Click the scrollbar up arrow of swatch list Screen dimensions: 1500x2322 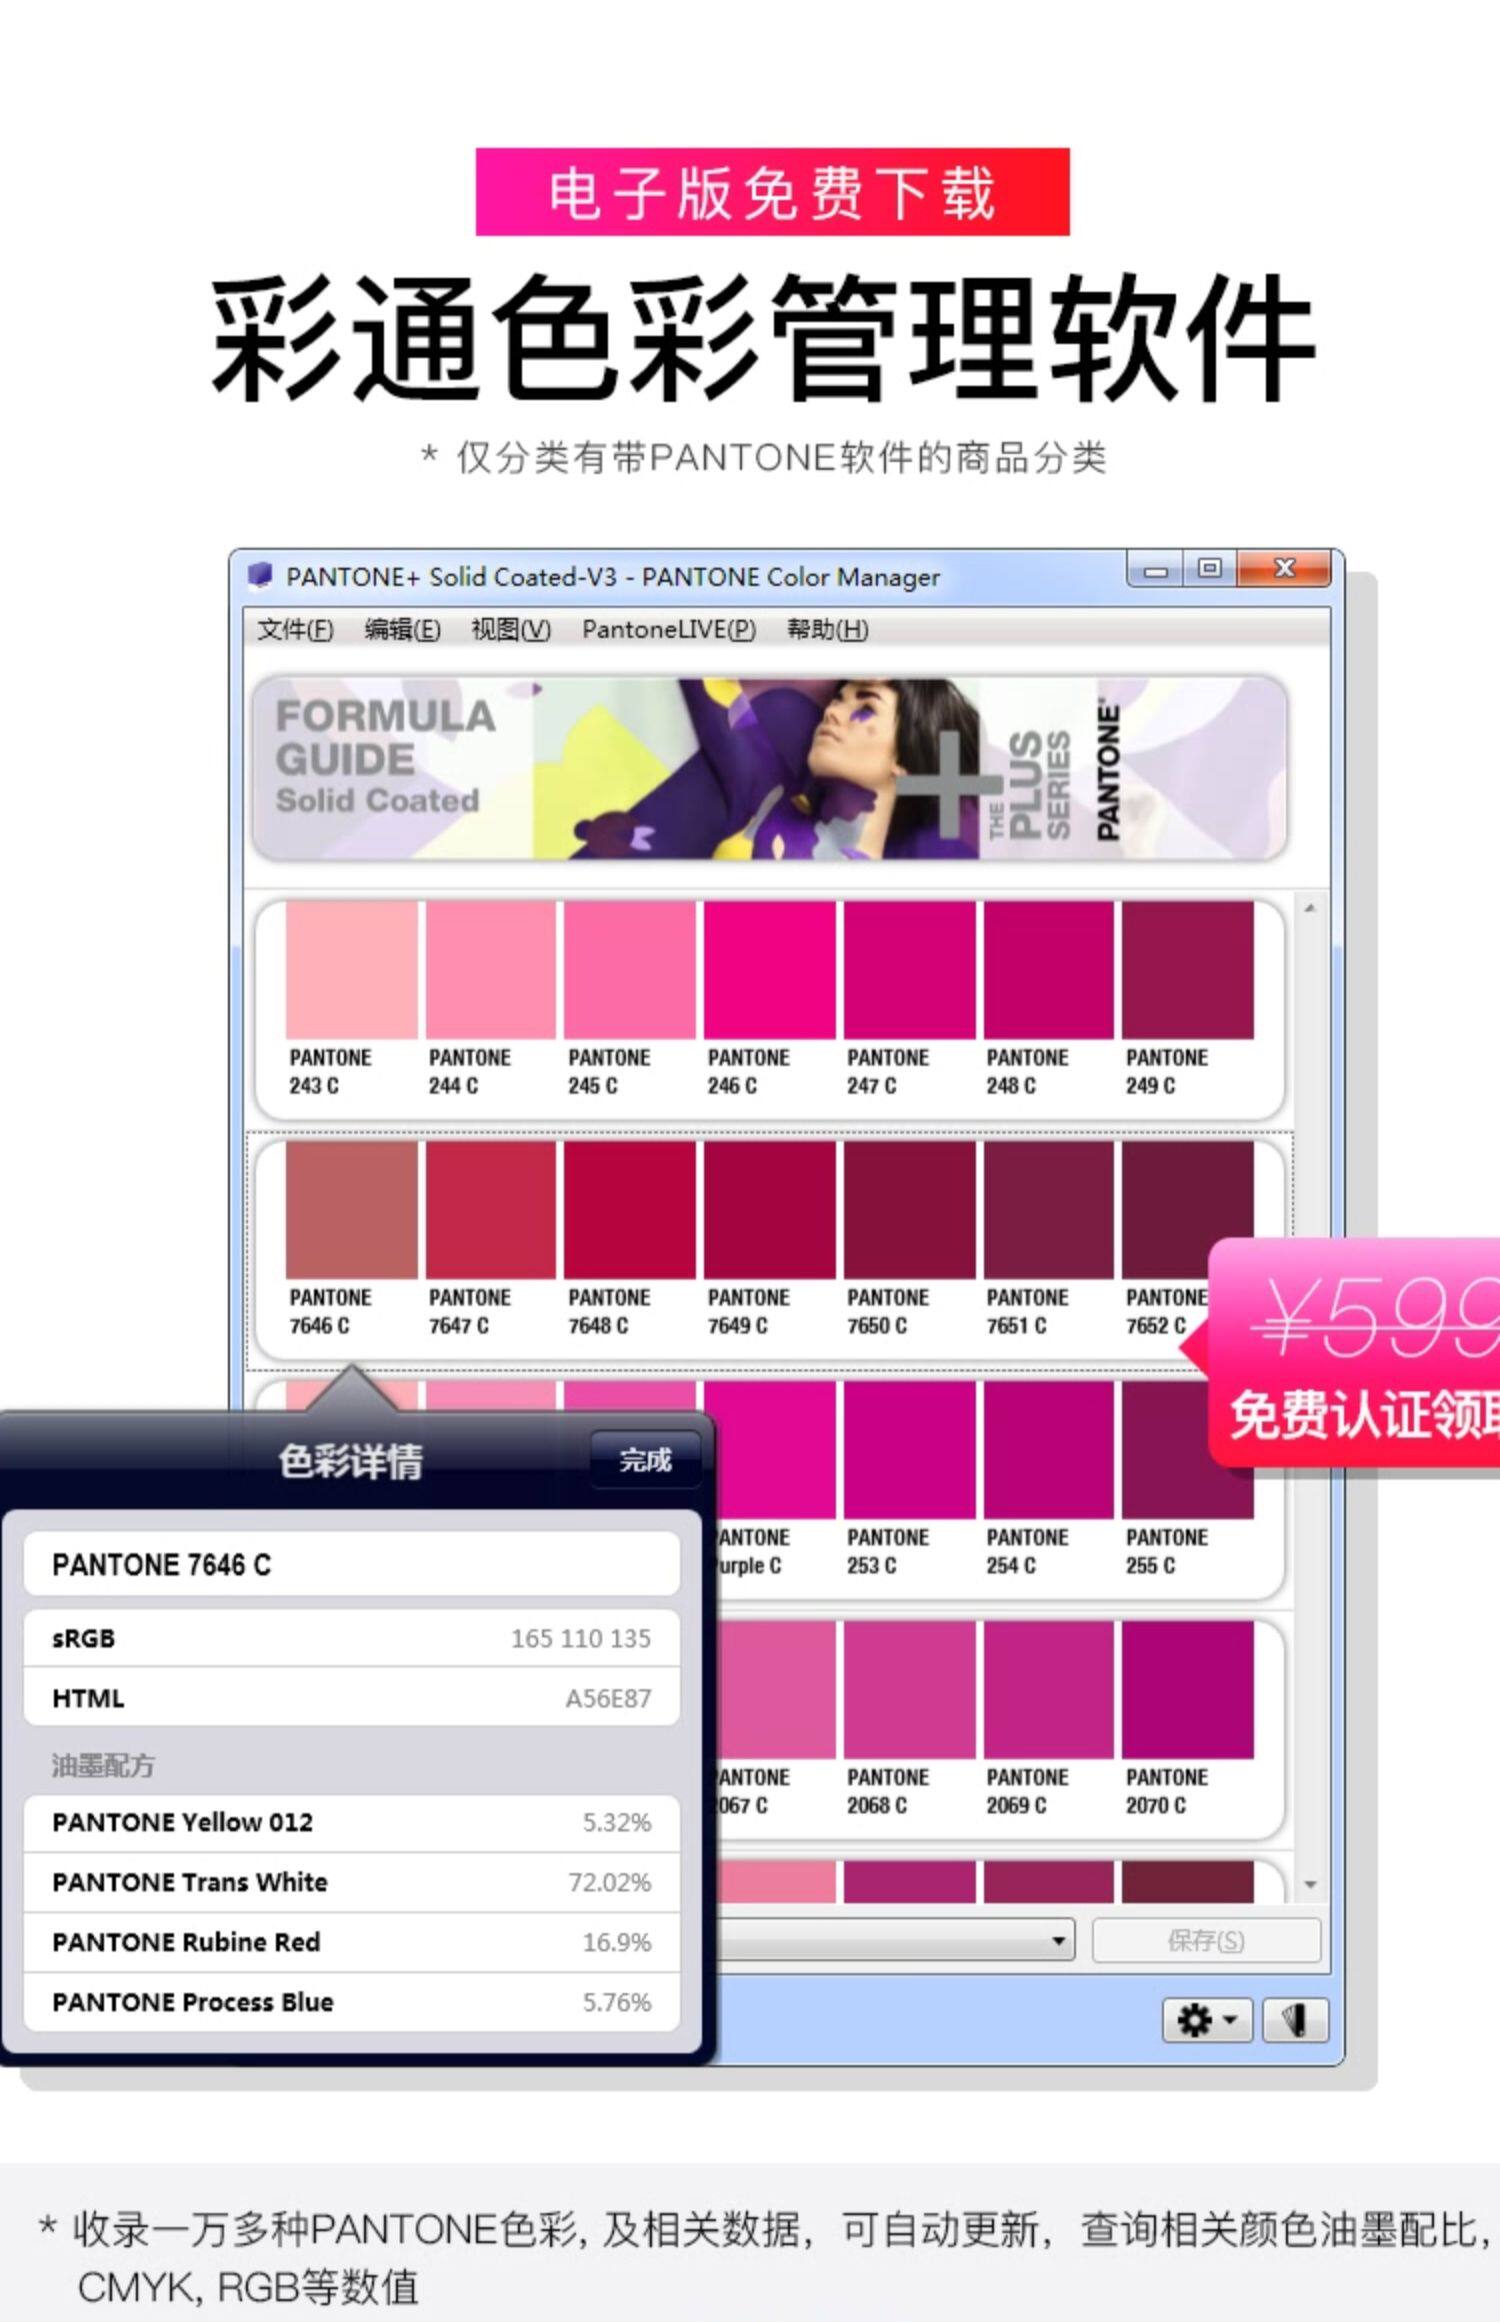point(1310,908)
